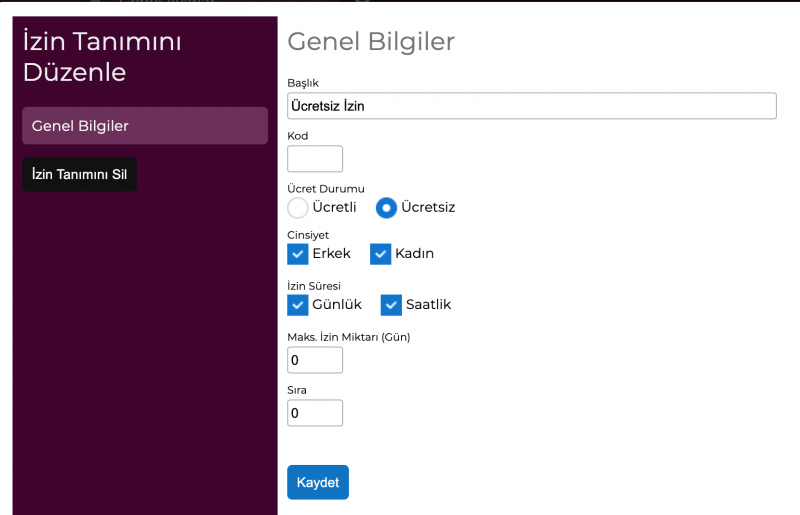This screenshot has height=515, width=800.
Task: Toggle the Saatlik checkbox
Action: (391, 305)
